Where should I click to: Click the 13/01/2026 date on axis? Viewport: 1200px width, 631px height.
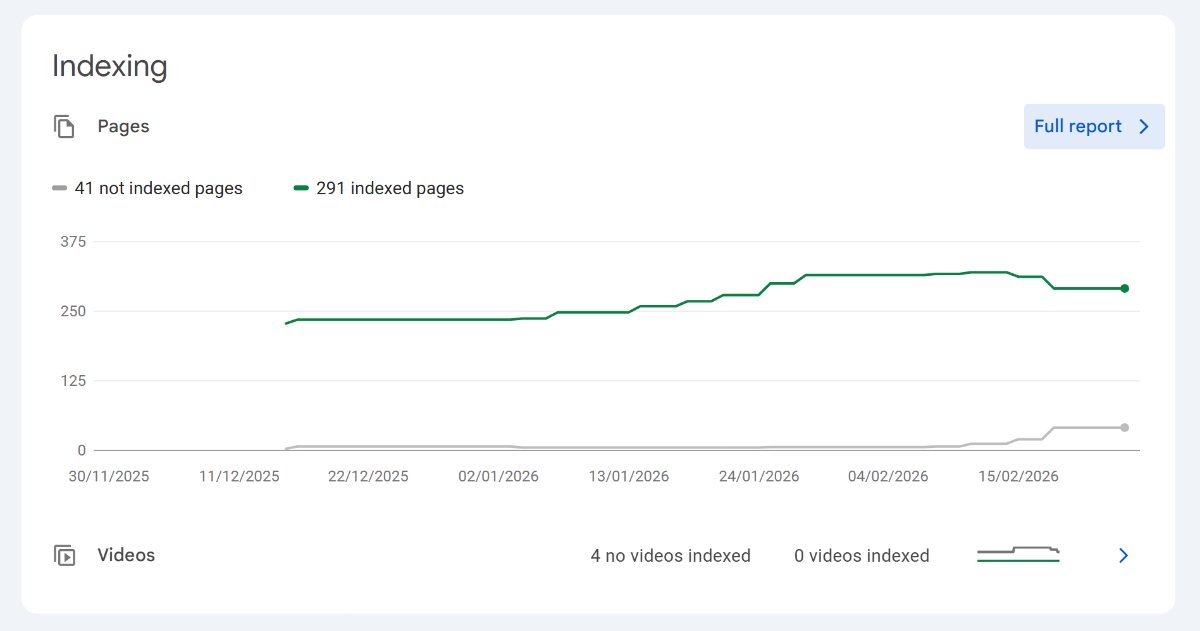click(x=628, y=477)
